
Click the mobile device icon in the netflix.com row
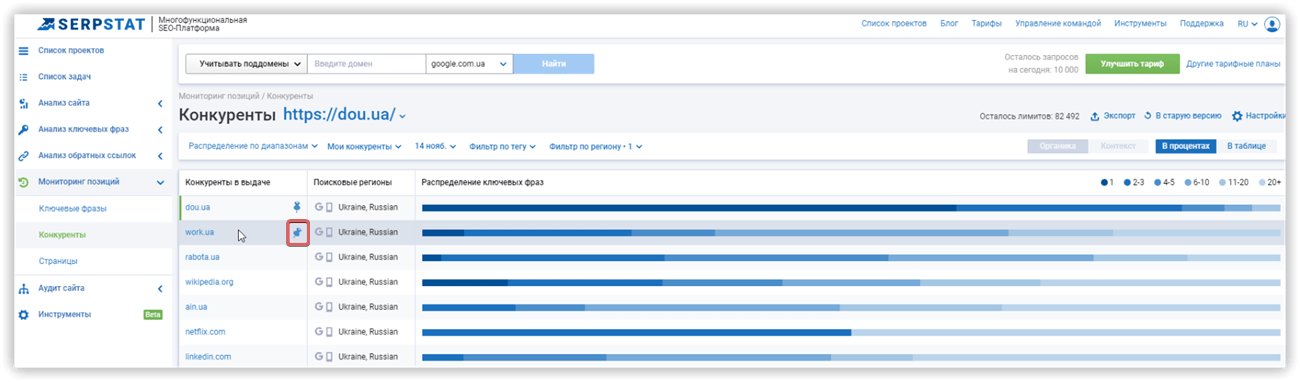click(x=329, y=331)
